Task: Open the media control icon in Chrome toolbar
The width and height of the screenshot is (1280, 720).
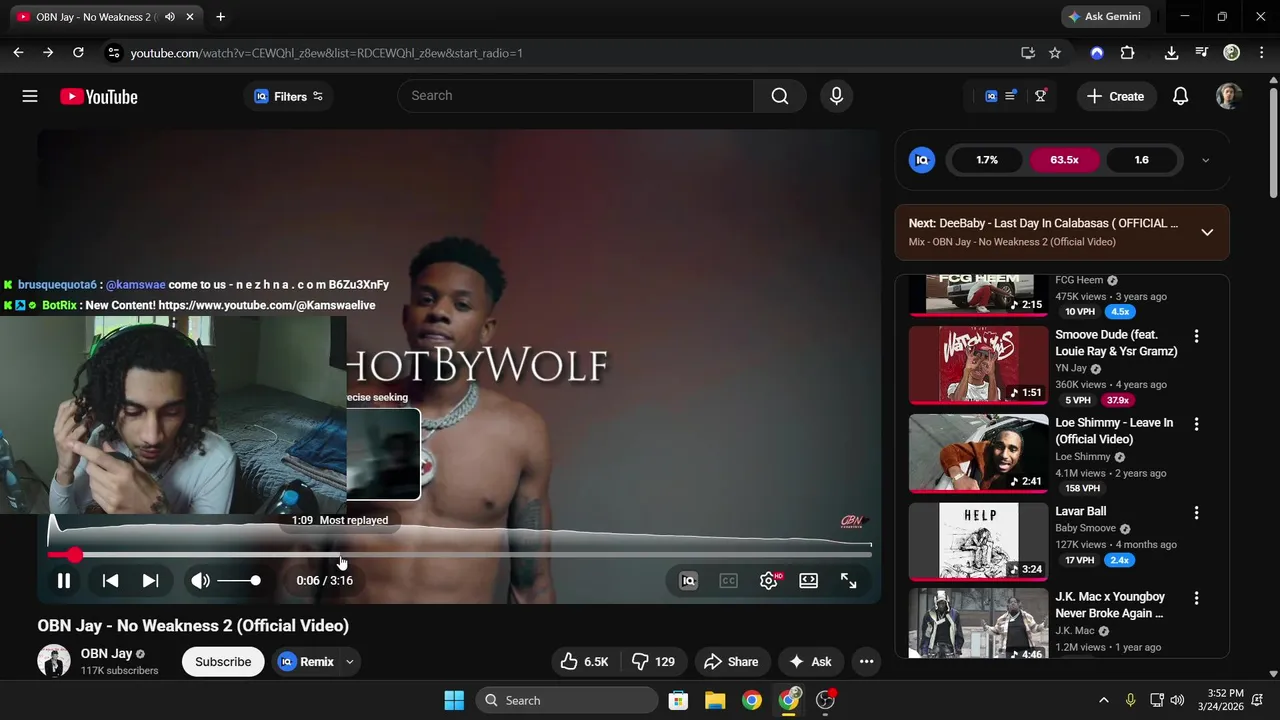Action: 1201,53
